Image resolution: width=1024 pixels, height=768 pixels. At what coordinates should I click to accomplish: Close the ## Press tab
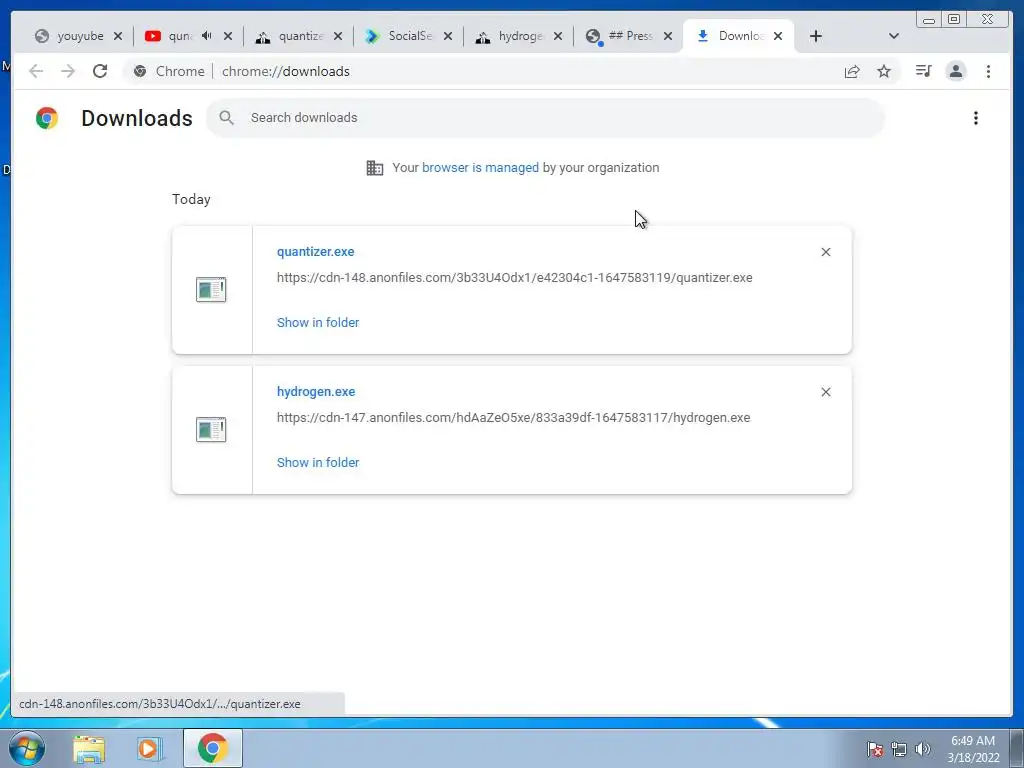668,36
